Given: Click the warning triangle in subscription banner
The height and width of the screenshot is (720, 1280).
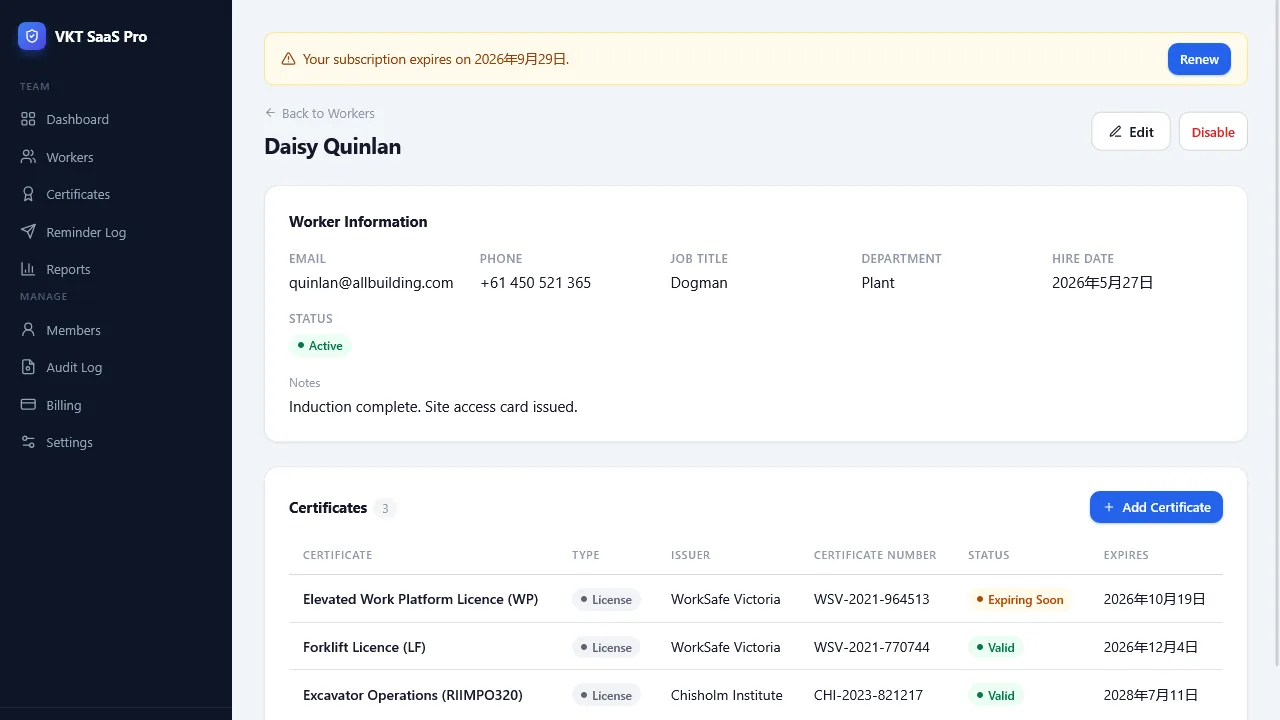Looking at the screenshot, I should (288, 59).
